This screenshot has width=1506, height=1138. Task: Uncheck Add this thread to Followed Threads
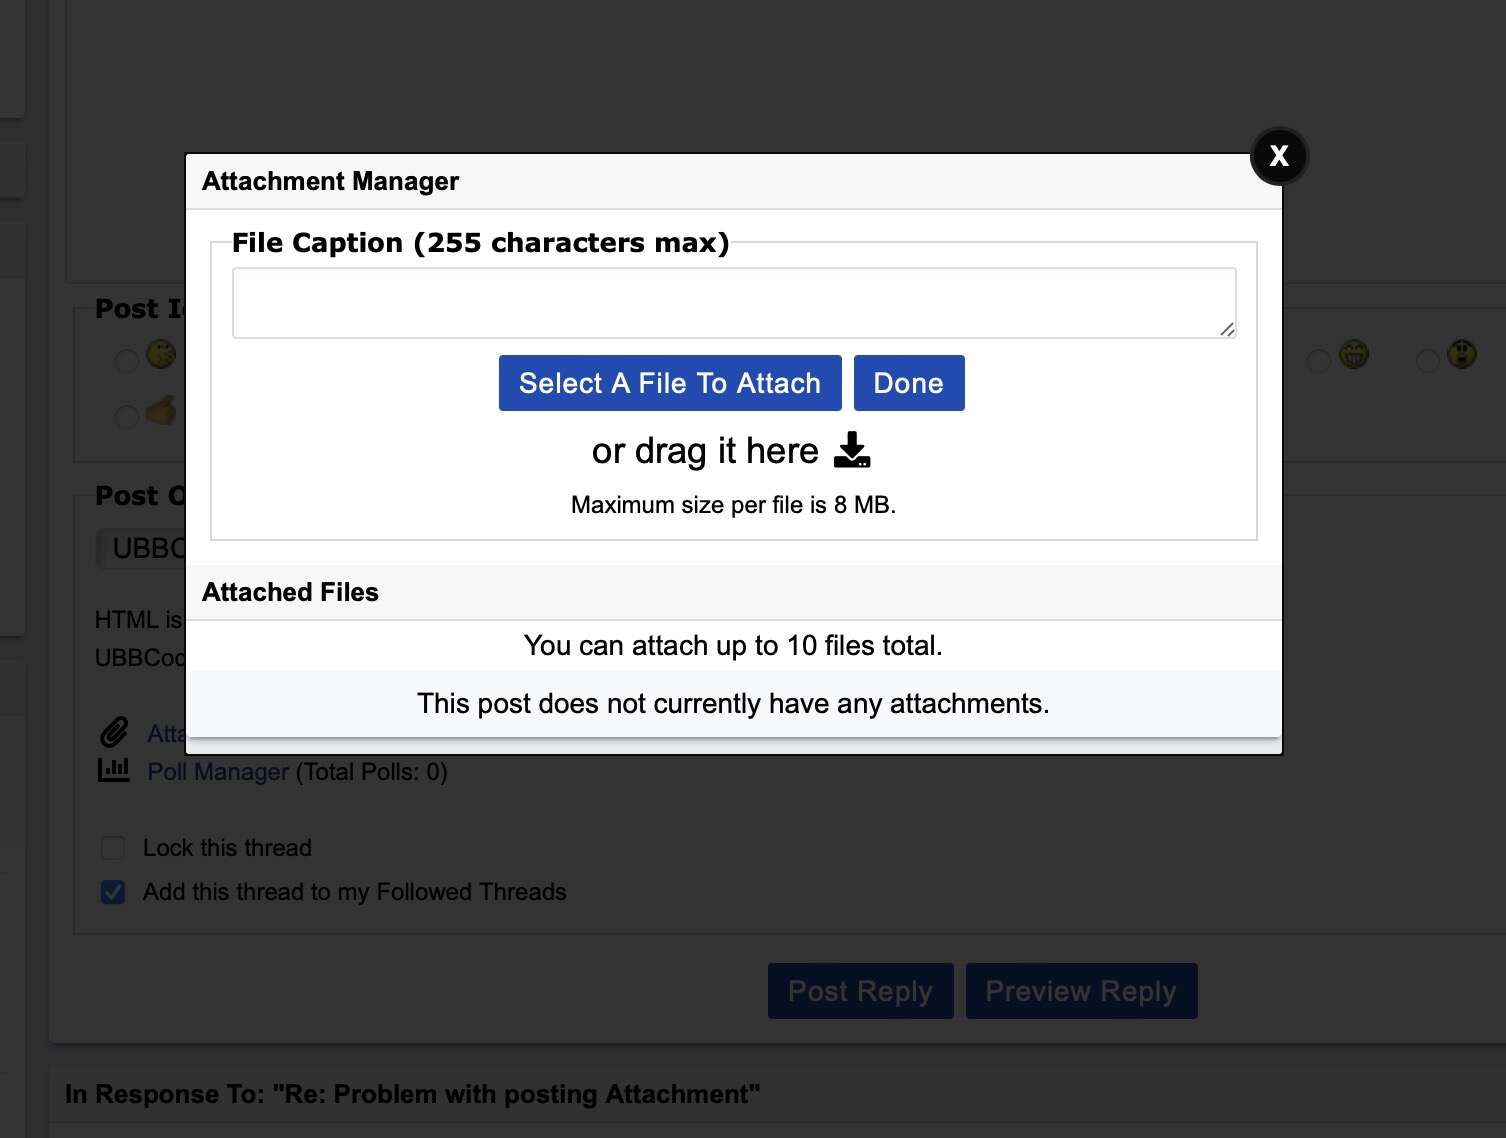point(113,892)
